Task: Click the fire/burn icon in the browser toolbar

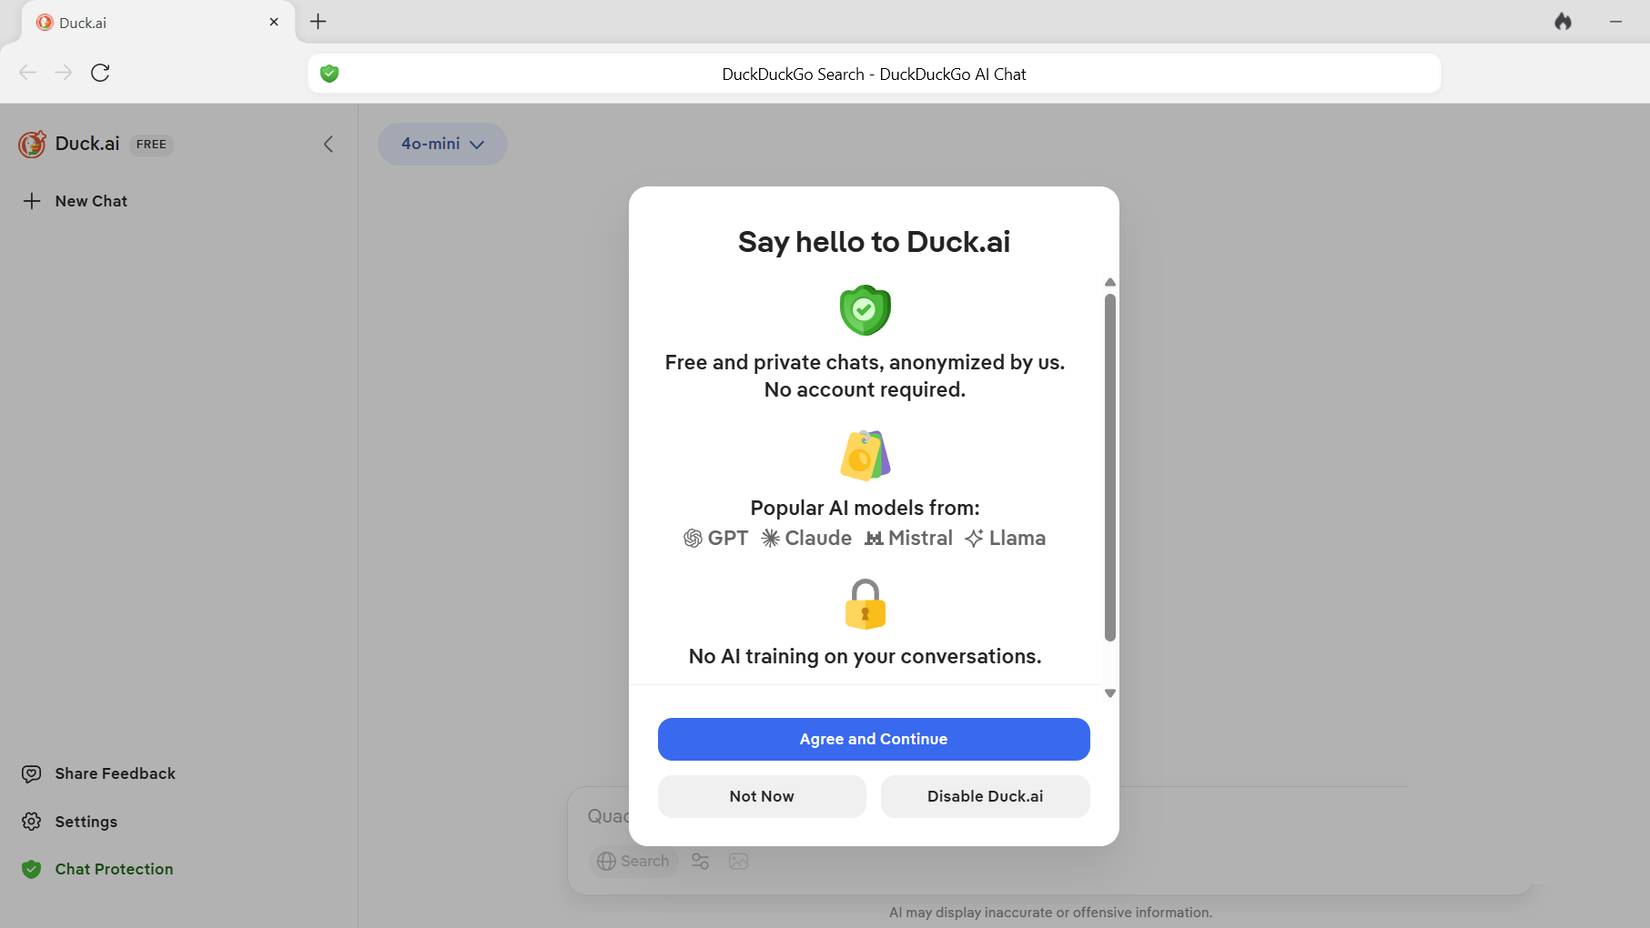Action: pos(1563,20)
